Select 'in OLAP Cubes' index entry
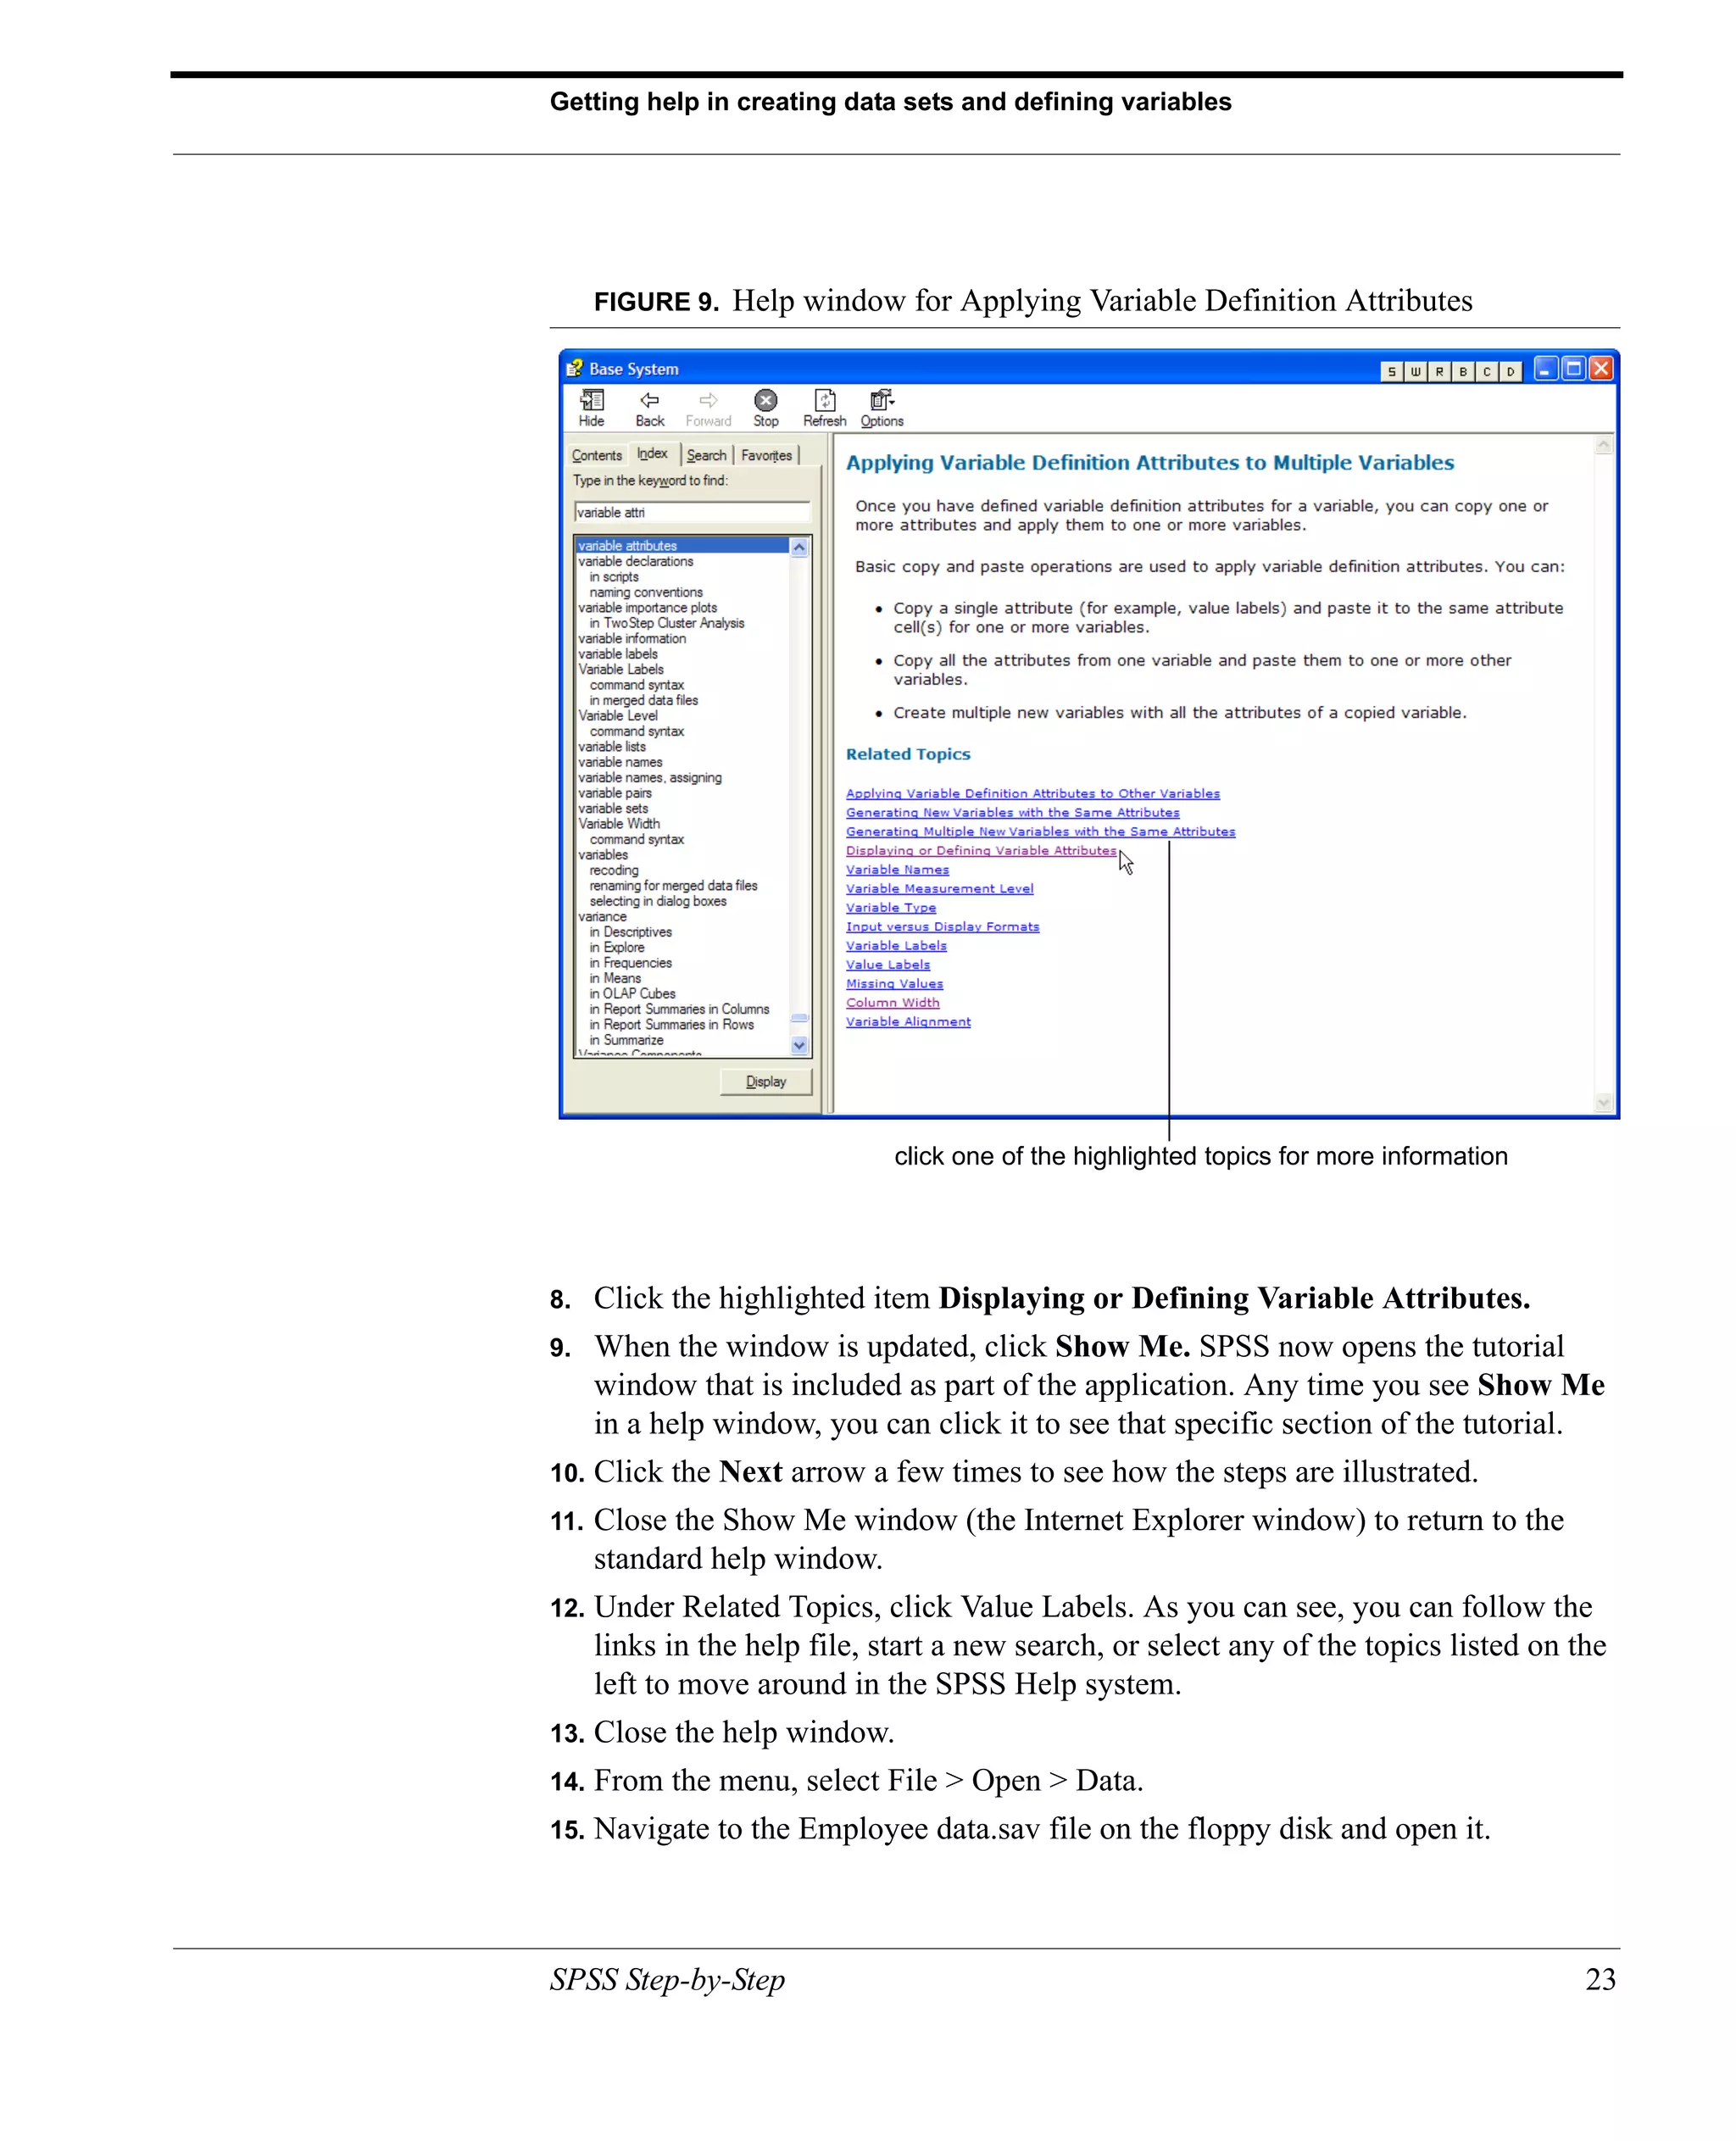The width and height of the screenshot is (1736, 2141). point(633,993)
